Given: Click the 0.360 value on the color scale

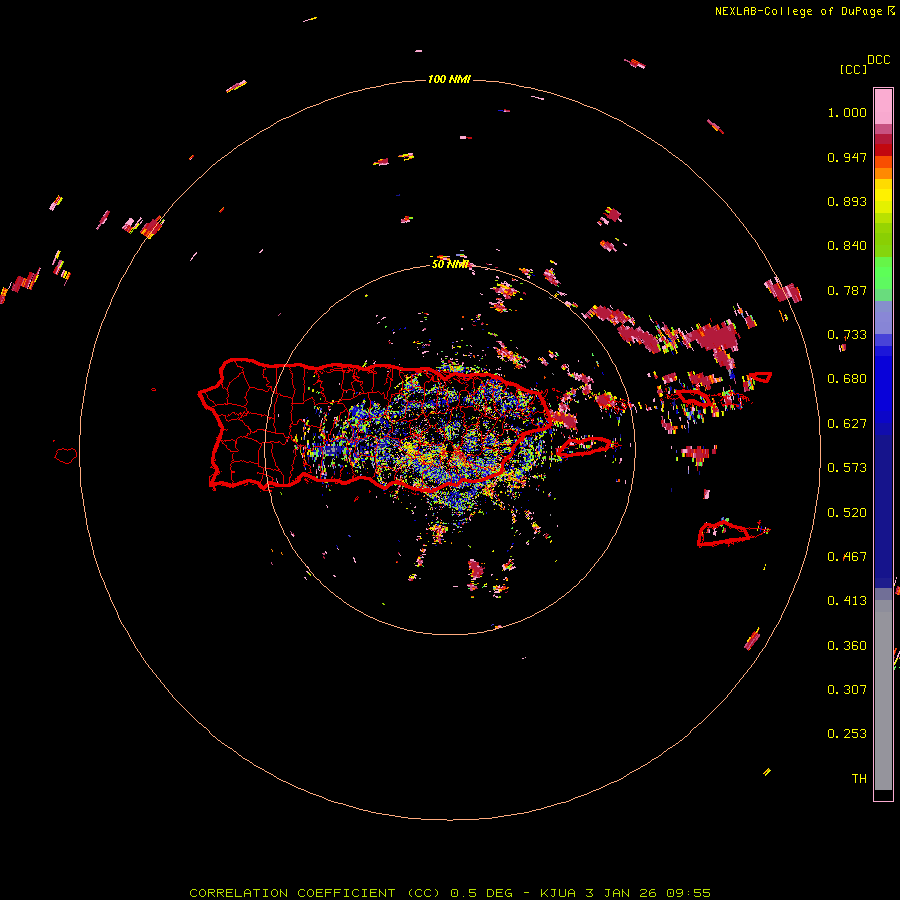Looking at the screenshot, I should [847, 646].
